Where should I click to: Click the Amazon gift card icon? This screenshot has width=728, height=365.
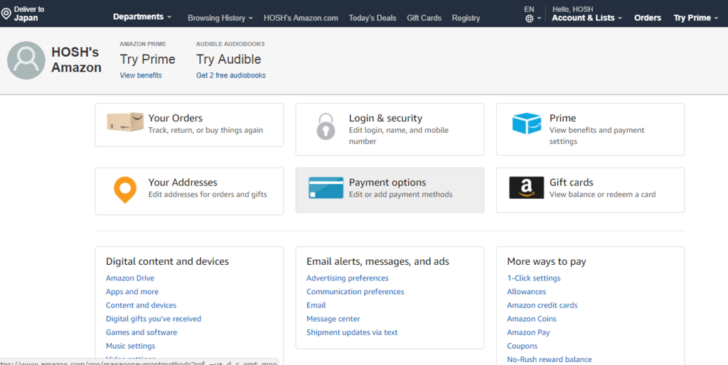(x=526, y=188)
